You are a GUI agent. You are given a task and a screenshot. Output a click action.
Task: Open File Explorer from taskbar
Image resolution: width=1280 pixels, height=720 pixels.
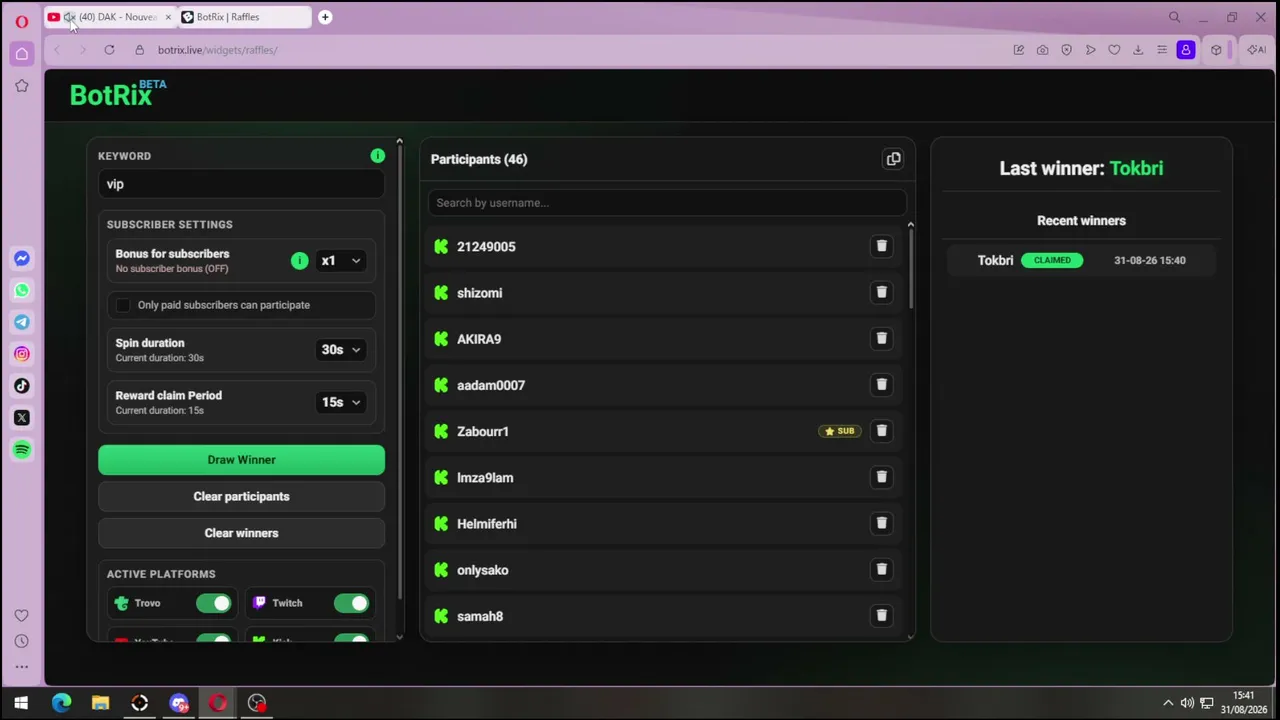coord(100,703)
